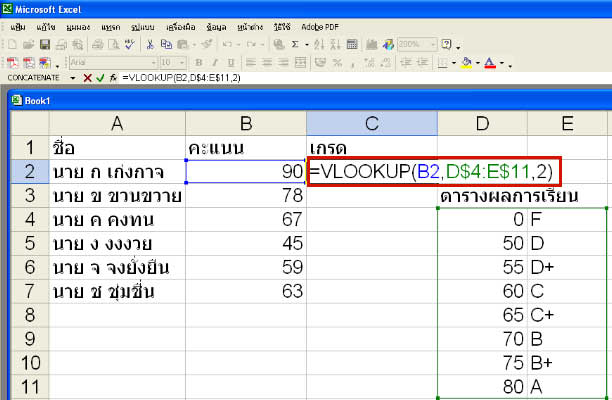Cancel the formula with the red X
Image resolution: width=612 pixels, height=400 pixels.
click(87, 77)
